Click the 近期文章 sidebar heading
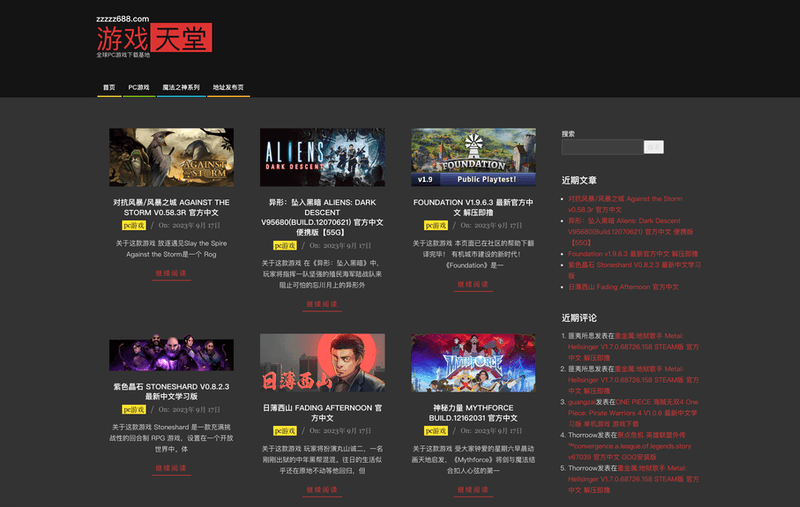Screen dimensions: 800x507 (x=579, y=180)
